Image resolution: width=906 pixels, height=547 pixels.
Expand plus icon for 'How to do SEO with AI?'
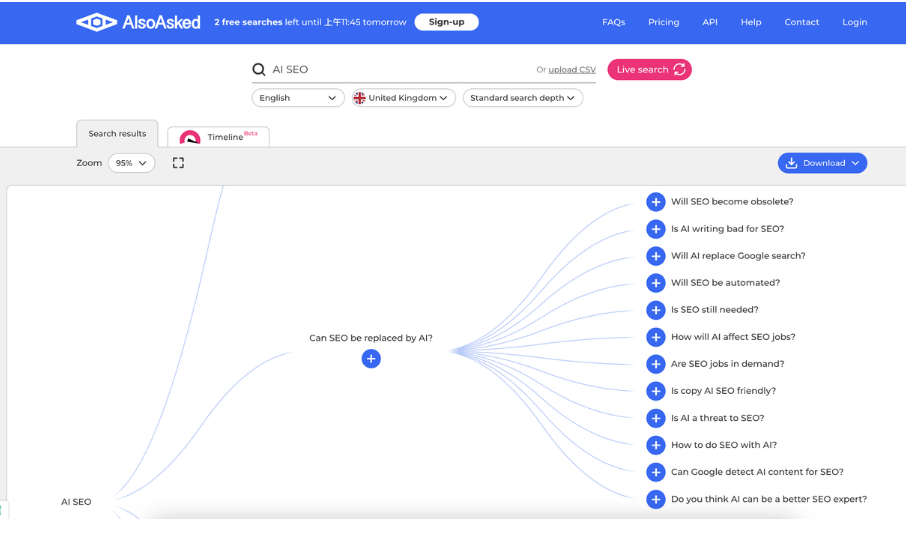[x=656, y=445]
